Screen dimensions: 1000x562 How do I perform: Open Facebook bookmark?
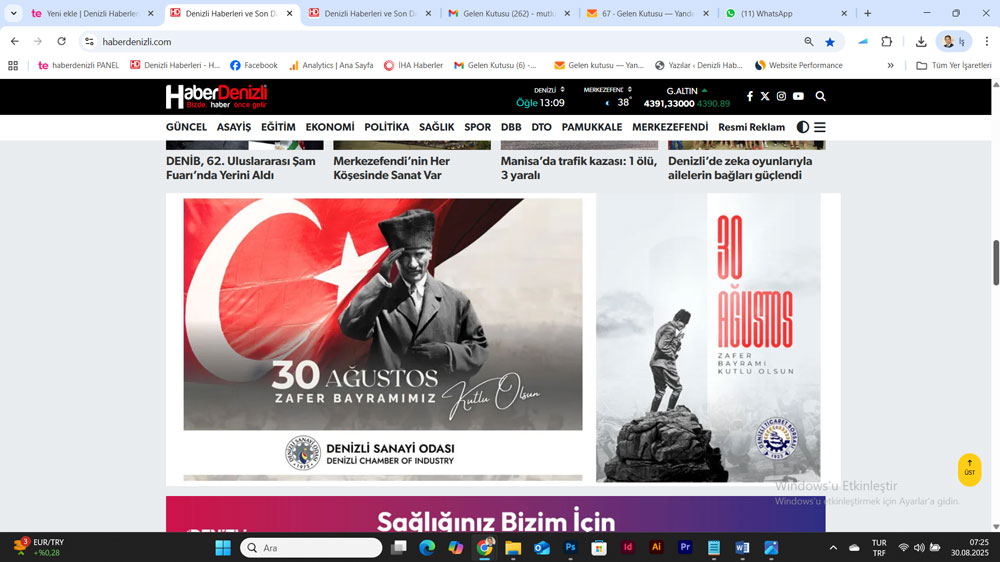click(254, 65)
